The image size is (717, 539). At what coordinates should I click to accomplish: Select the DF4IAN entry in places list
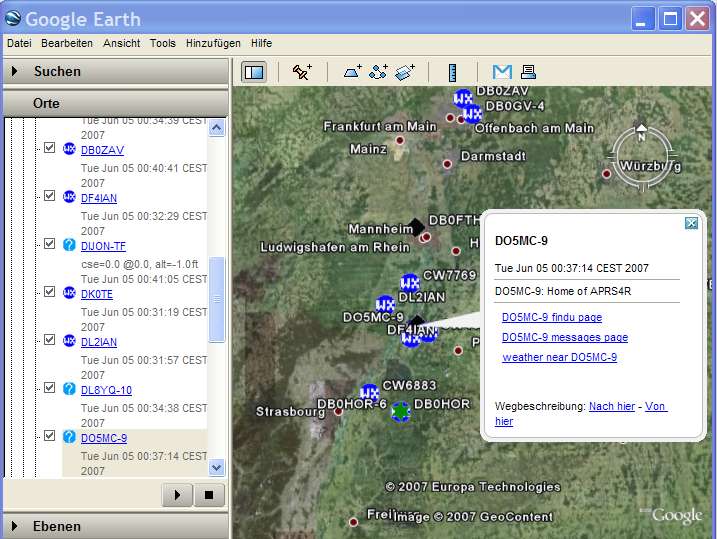tap(99, 198)
